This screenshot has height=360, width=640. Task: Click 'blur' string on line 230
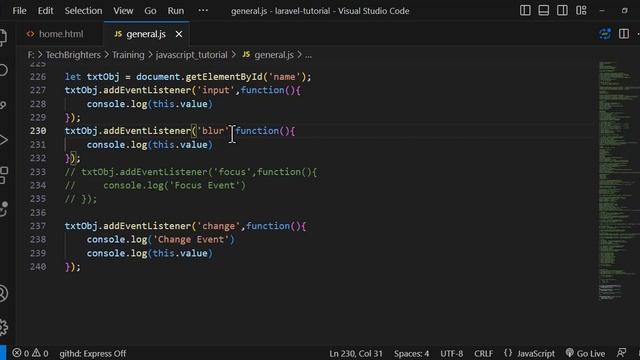click(x=213, y=131)
